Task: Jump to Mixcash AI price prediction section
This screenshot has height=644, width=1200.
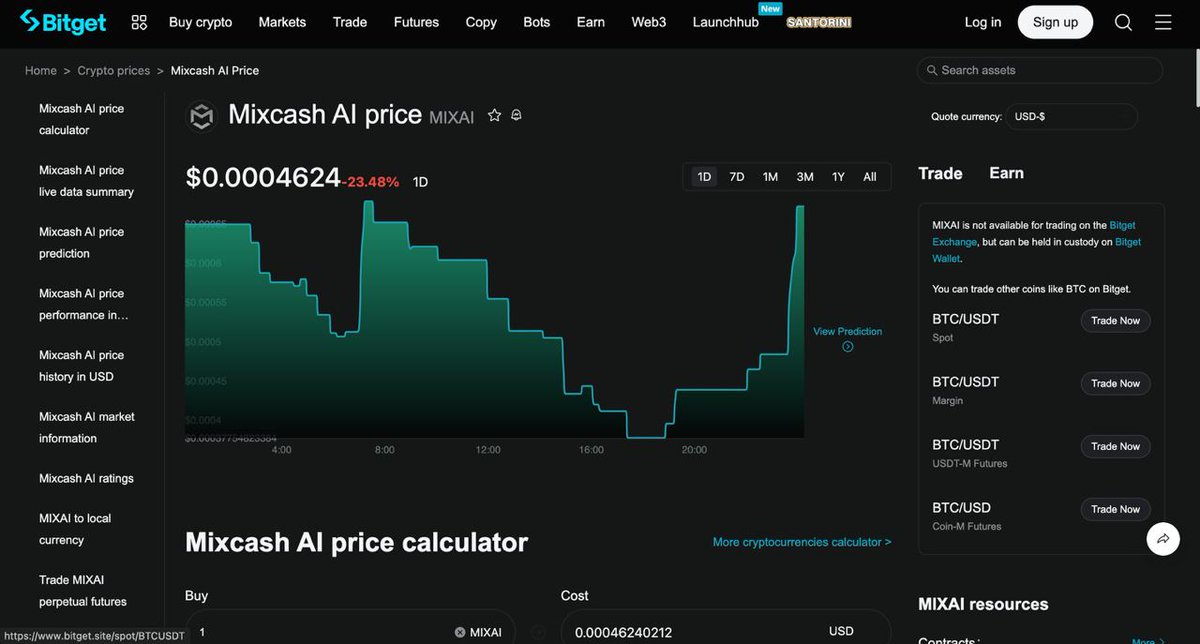Action: pyautogui.click(x=81, y=242)
